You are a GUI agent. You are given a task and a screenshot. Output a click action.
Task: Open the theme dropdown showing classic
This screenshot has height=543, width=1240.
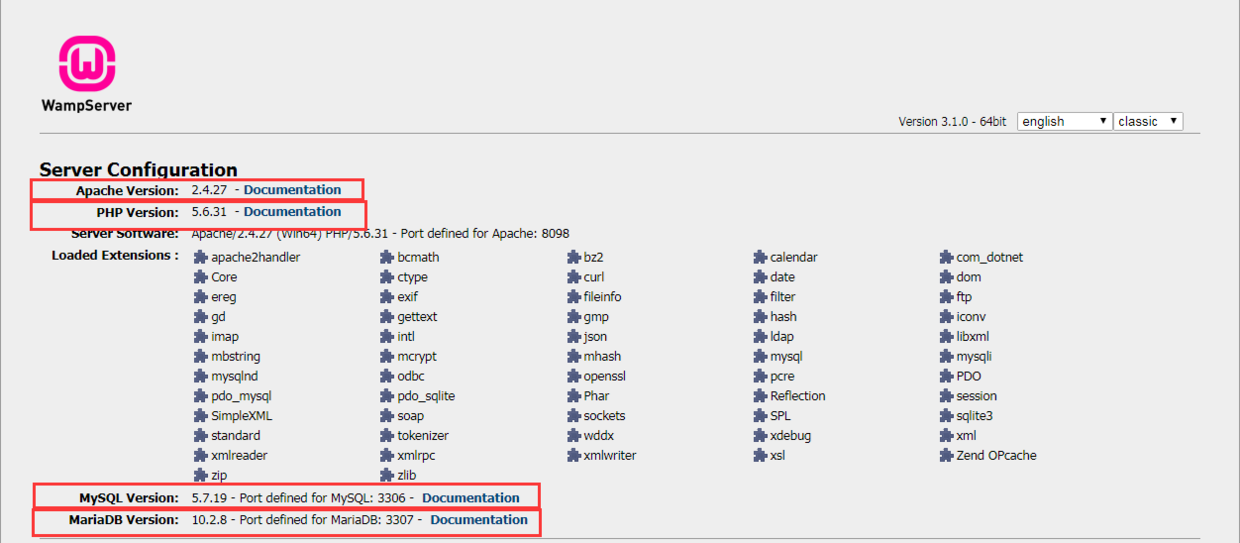pyautogui.click(x=1149, y=121)
